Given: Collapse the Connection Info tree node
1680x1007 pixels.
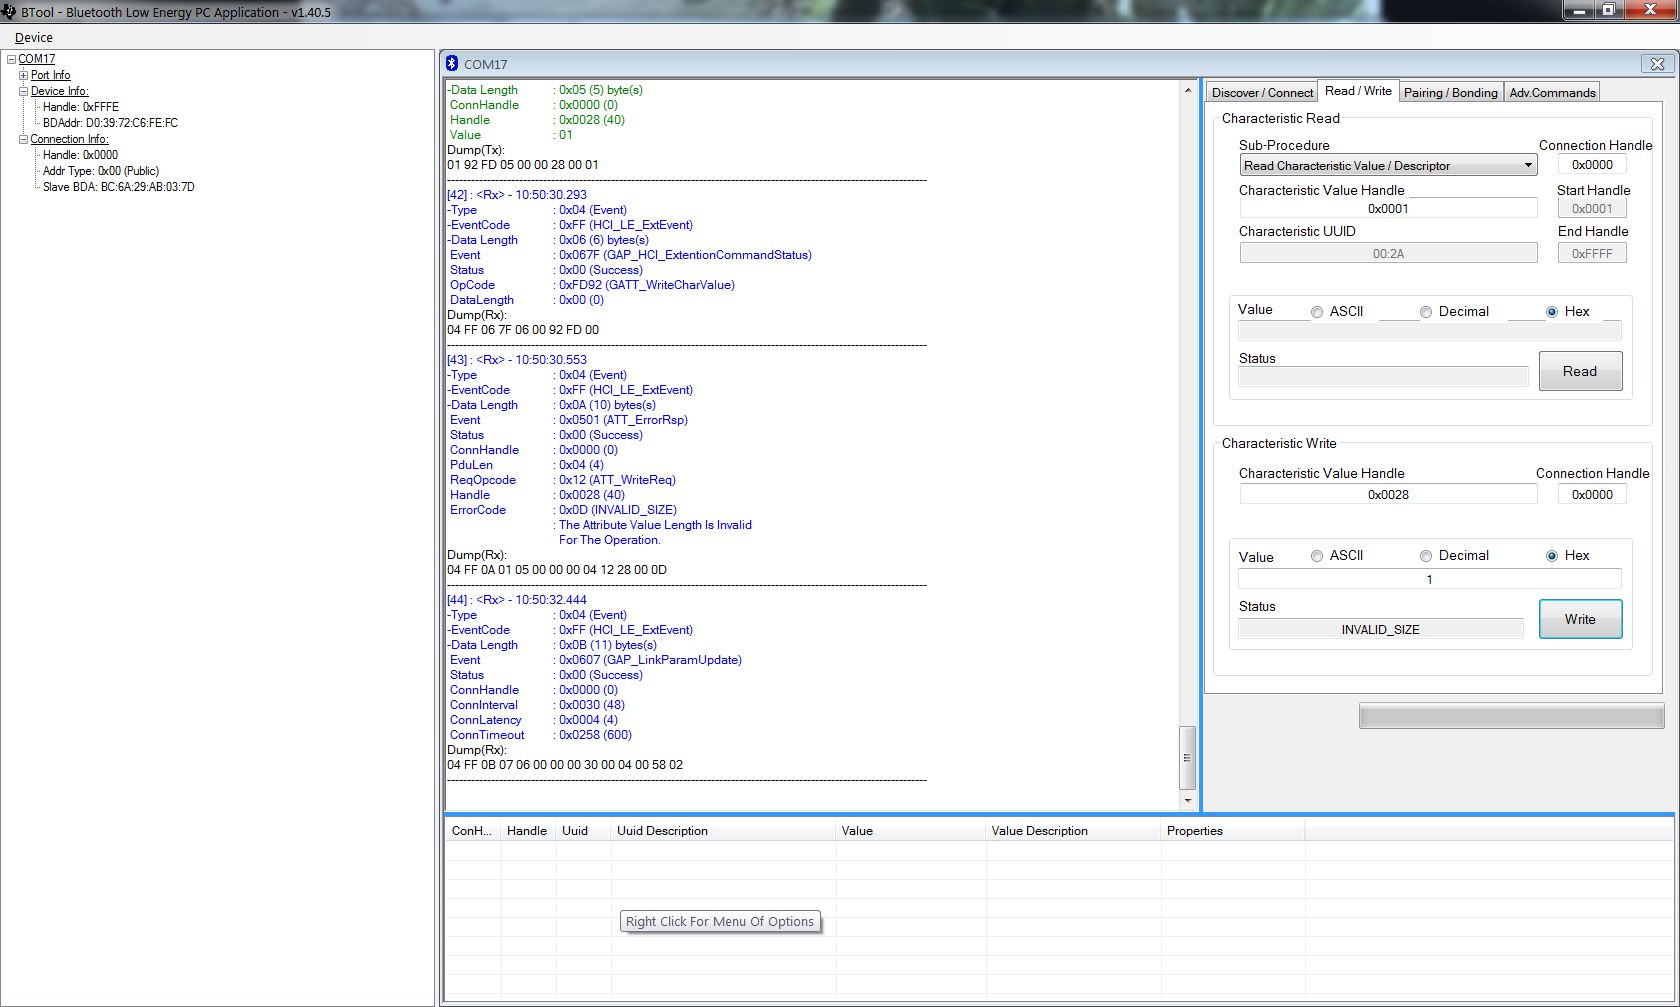Looking at the screenshot, I should [x=24, y=139].
